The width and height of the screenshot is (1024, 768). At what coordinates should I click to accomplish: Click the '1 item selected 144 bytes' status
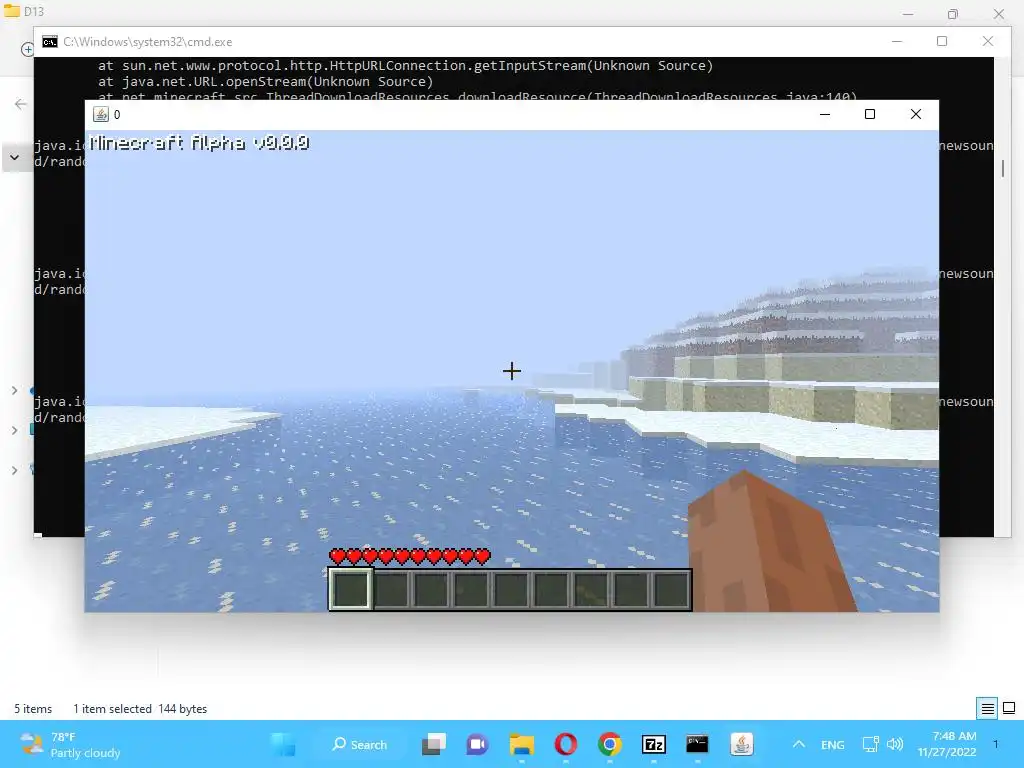(140, 709)
